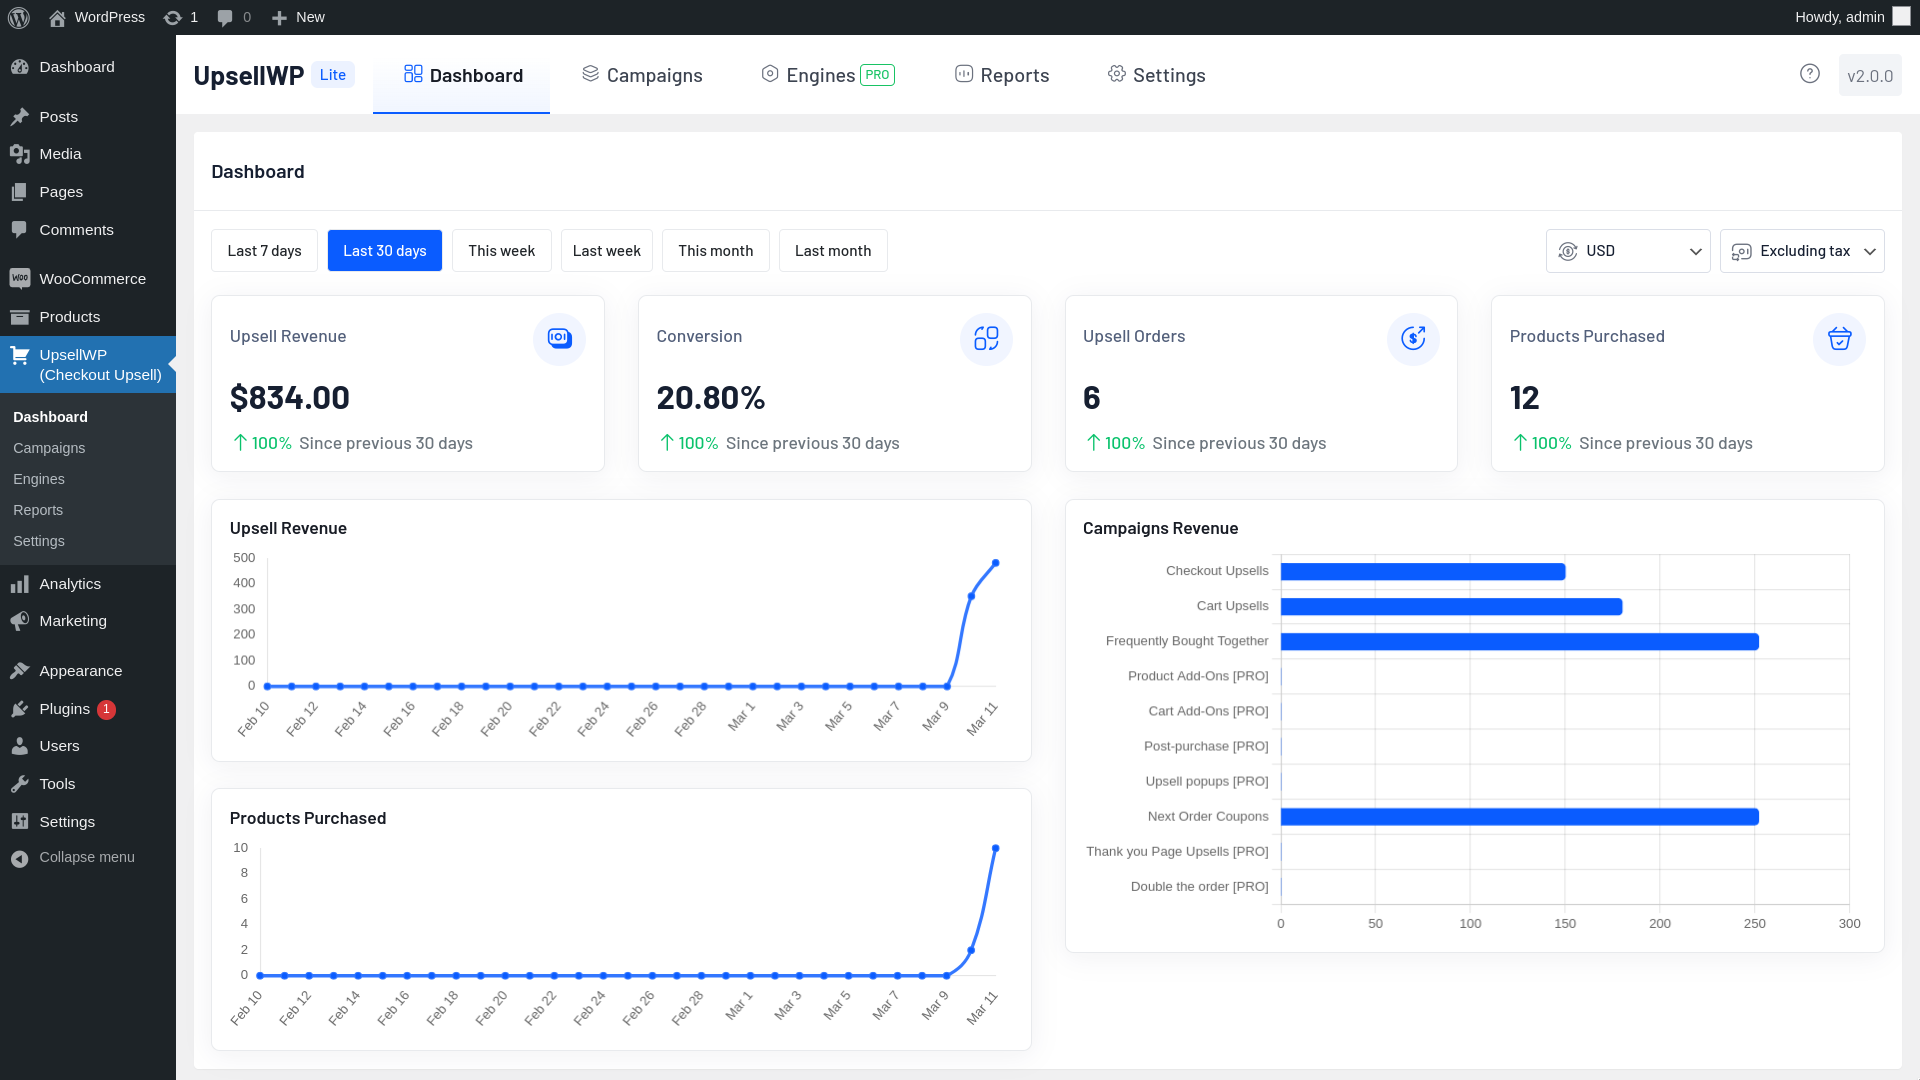Select the This week filter
This screenshot has width=1920, height=1080.
click(x=502, y=251)
